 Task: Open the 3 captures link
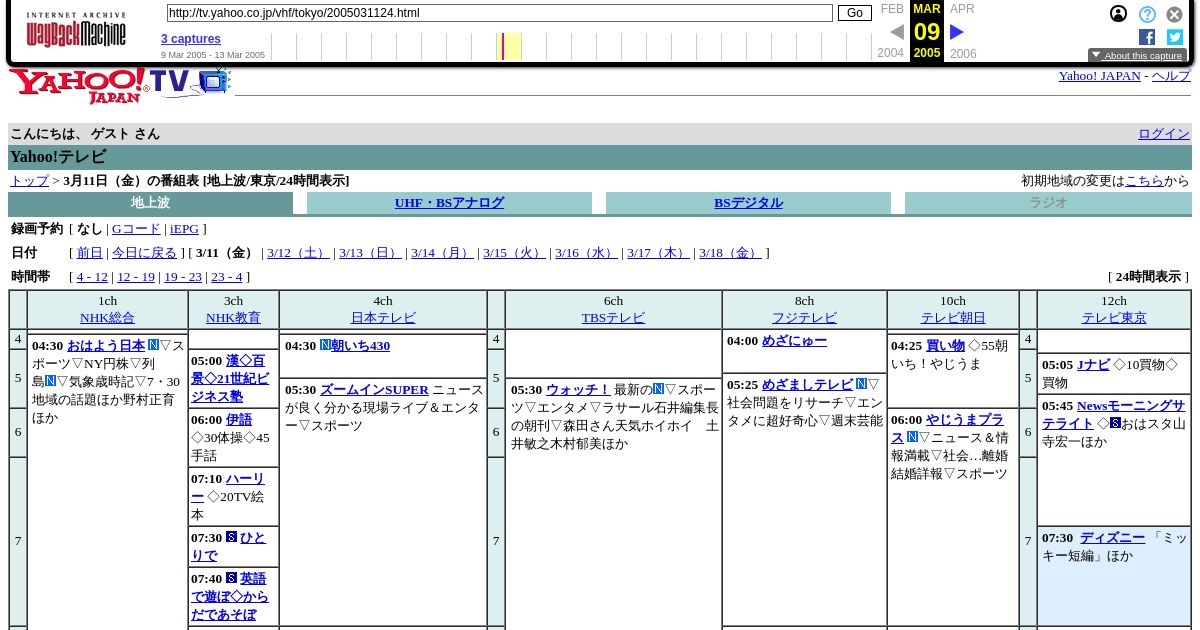[191, 39]
